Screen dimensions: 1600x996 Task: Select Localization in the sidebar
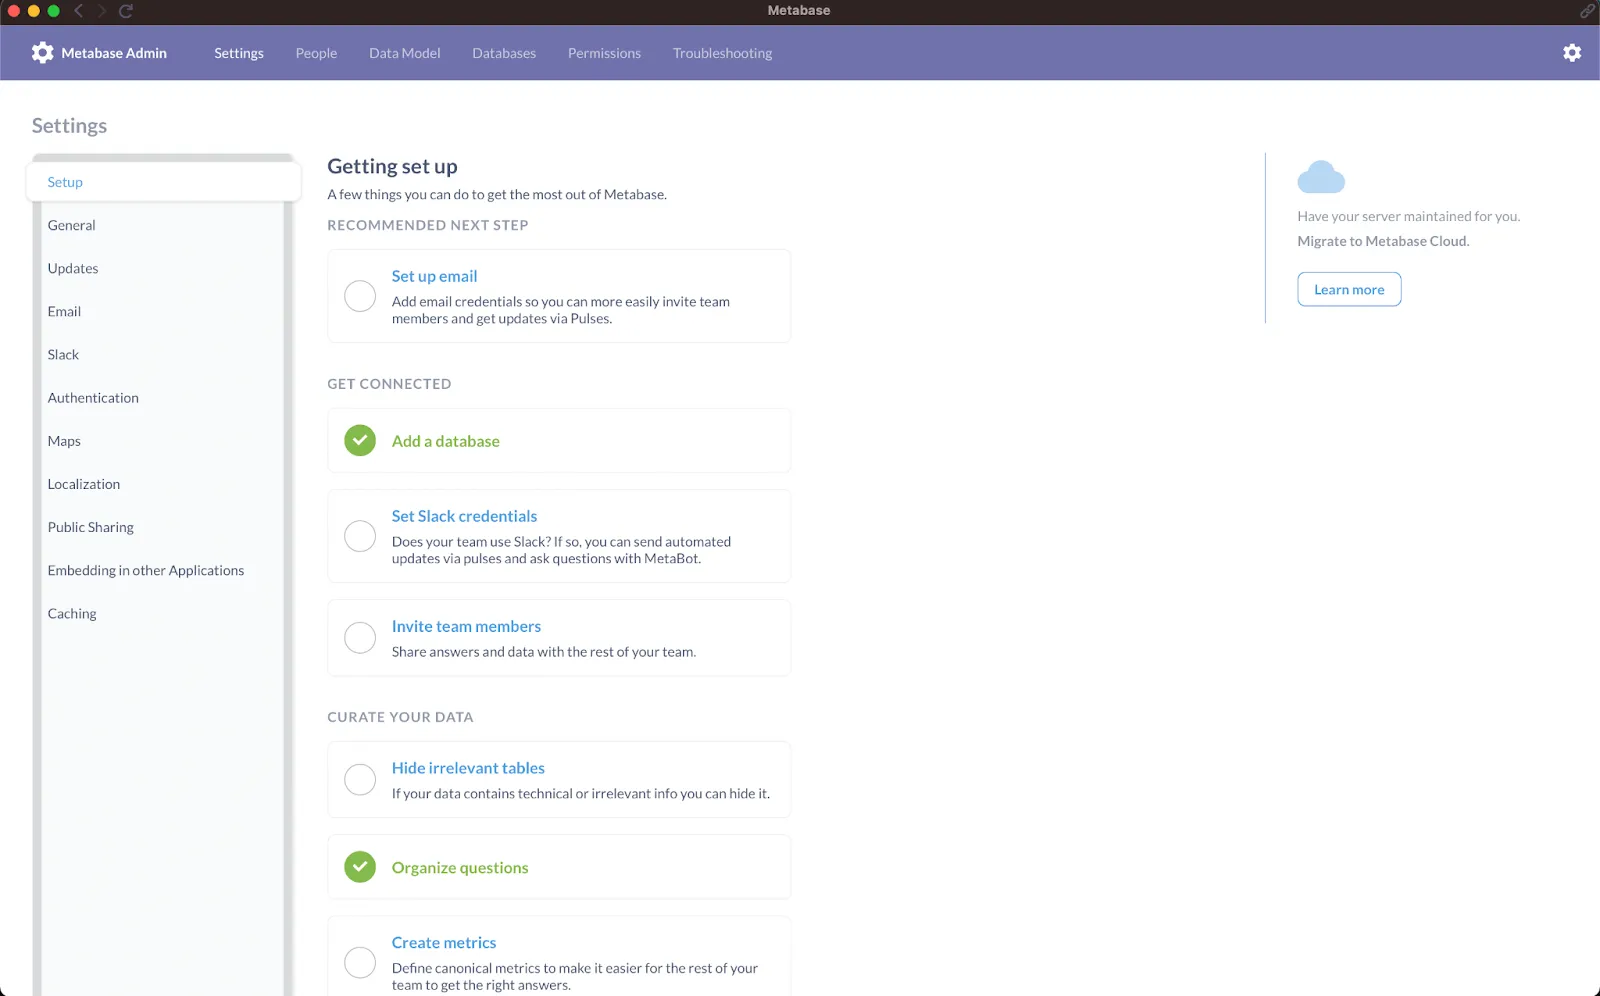pos(84,484)
